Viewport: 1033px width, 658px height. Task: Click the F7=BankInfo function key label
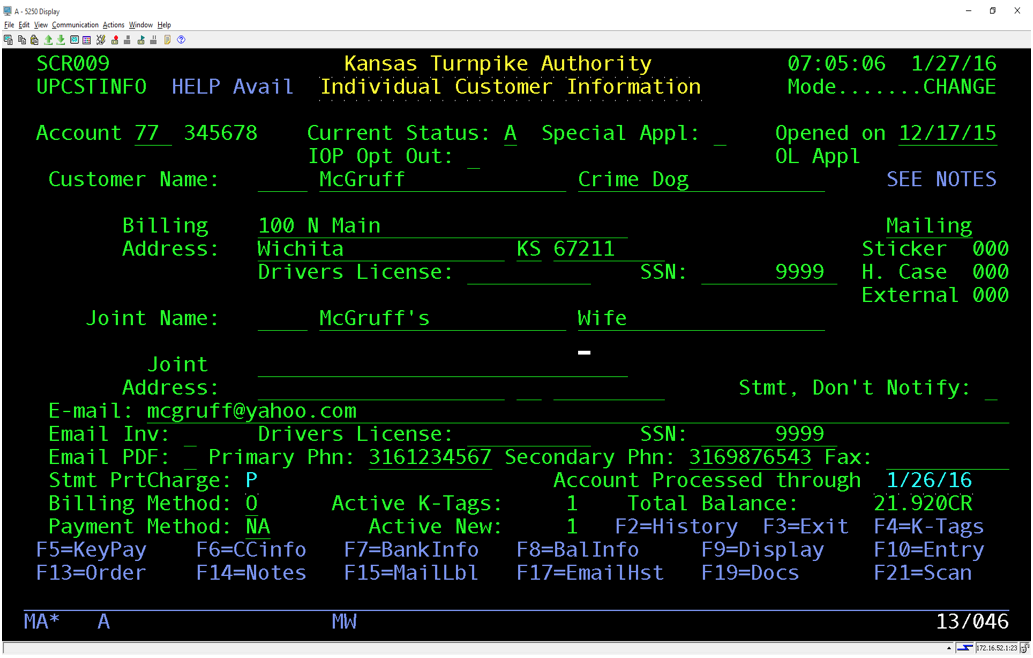(x=411, y=549)
